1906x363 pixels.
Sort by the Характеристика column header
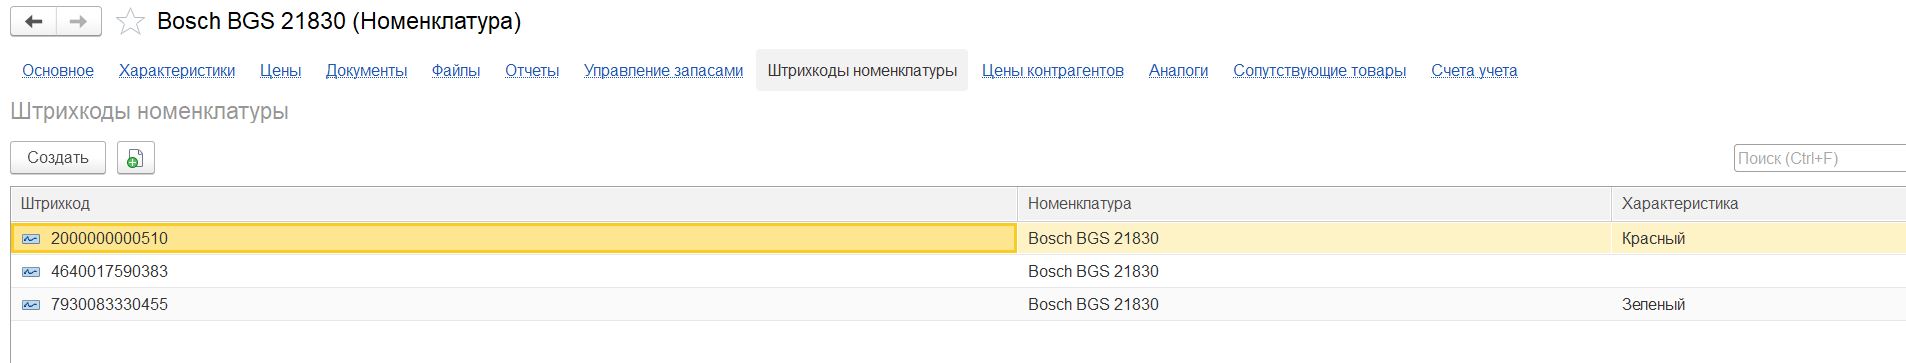coord(1758,204)
